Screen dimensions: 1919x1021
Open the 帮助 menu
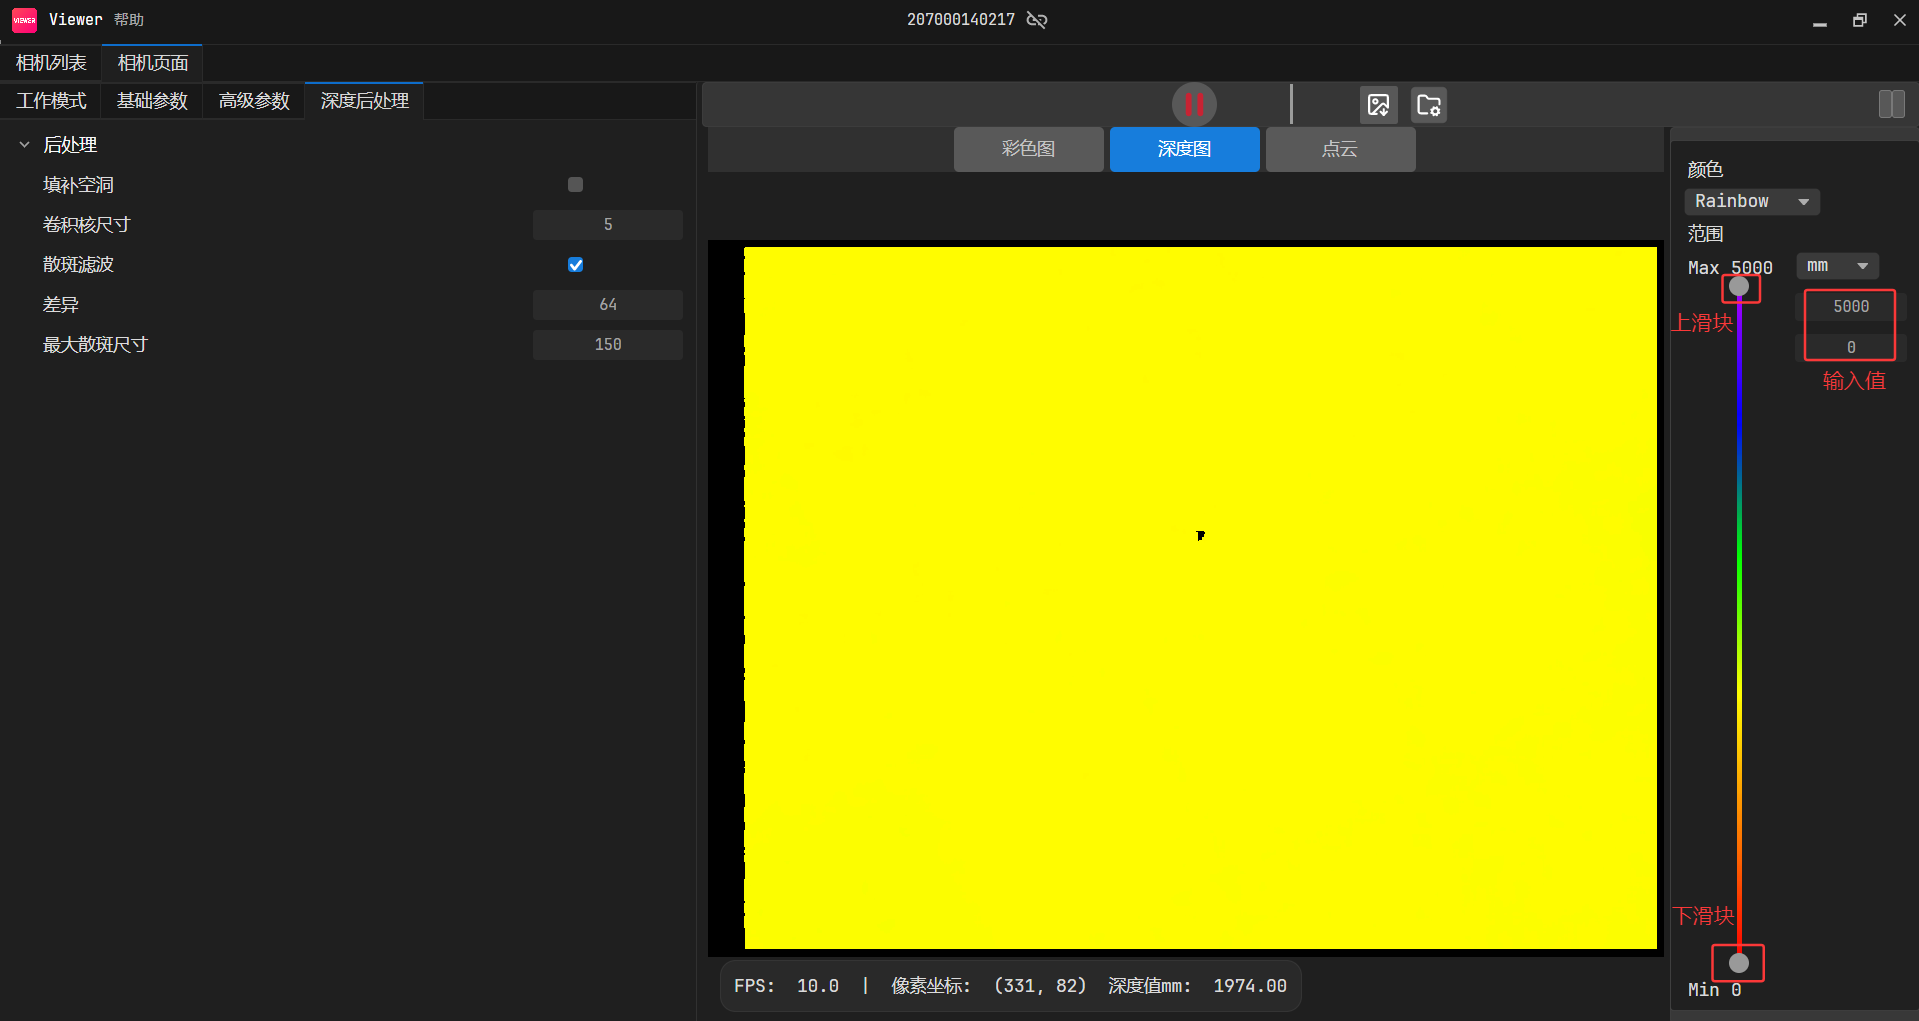click(x=129, y=20)
